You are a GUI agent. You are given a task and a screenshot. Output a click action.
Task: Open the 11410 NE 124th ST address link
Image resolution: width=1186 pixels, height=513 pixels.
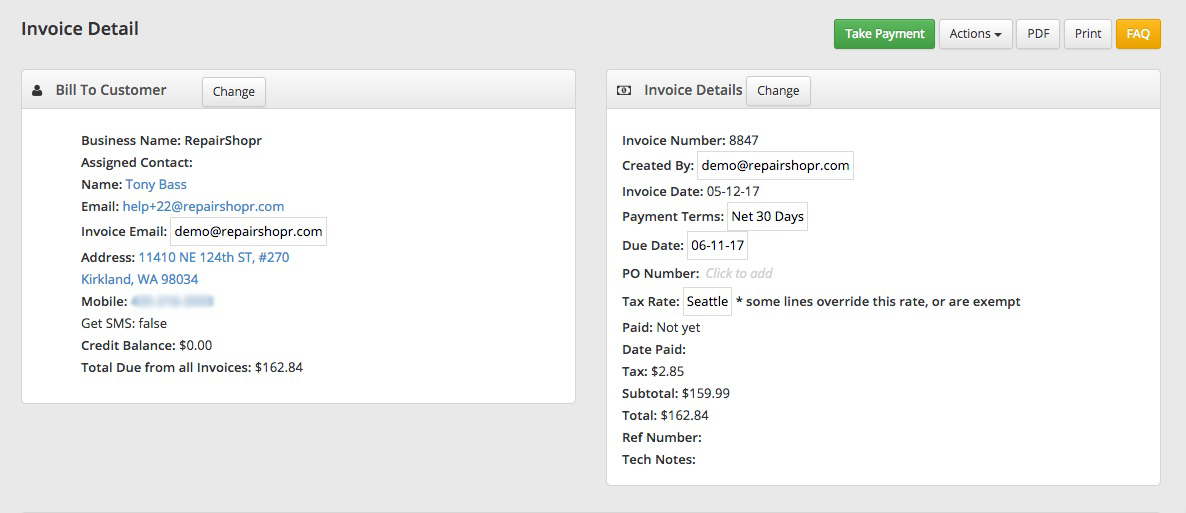click(x=214, y=257)
